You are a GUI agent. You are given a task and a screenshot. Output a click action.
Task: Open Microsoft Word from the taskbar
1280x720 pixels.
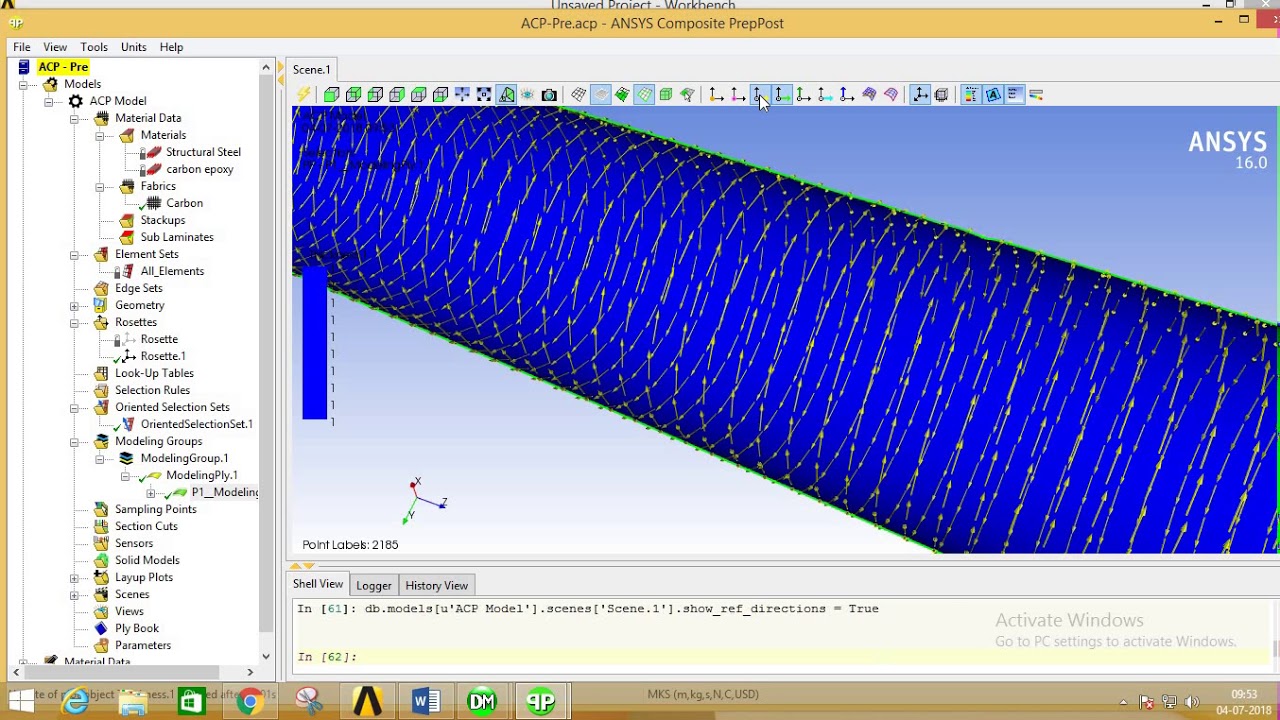[426, 702]
